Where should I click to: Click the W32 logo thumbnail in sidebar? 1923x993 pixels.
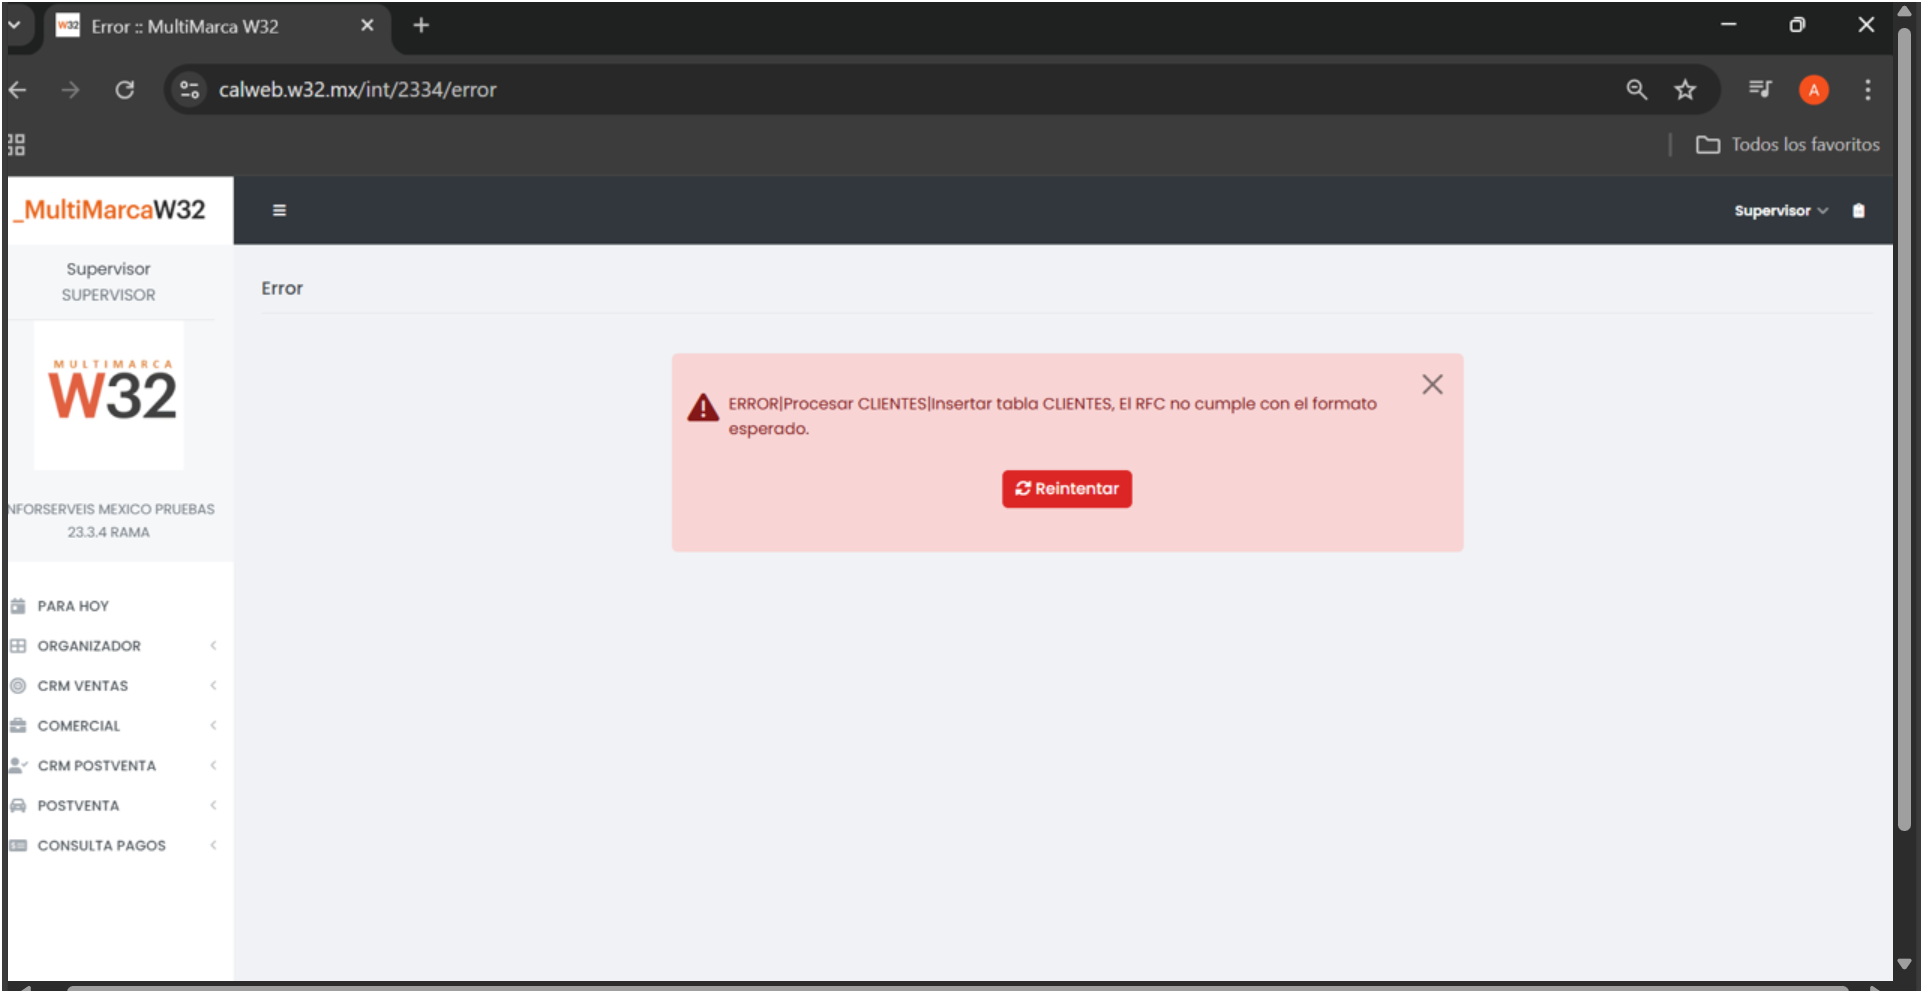110,396
